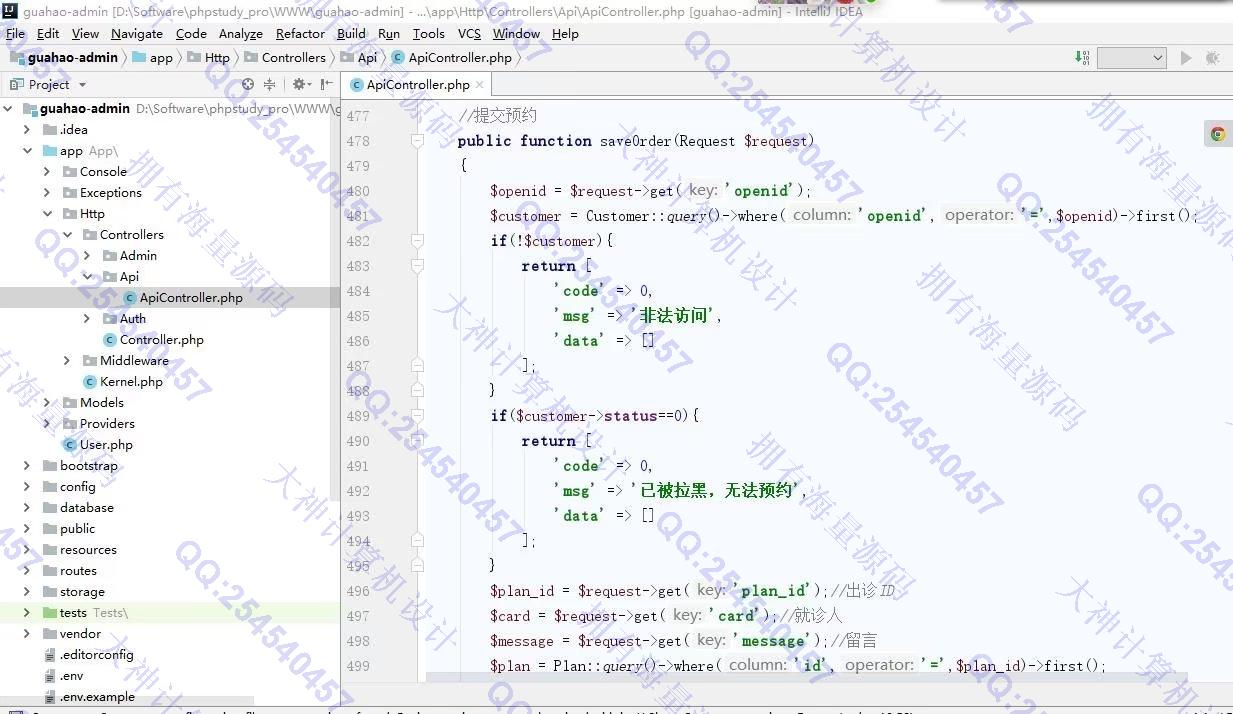
Task: Expand the Models folder arrow
Action: tap(47, 402)
